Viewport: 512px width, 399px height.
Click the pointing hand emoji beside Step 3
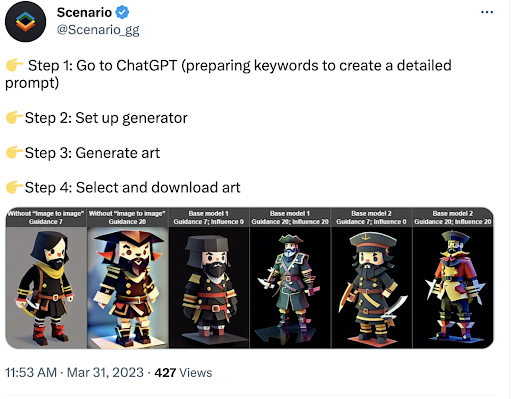[14, 152]
